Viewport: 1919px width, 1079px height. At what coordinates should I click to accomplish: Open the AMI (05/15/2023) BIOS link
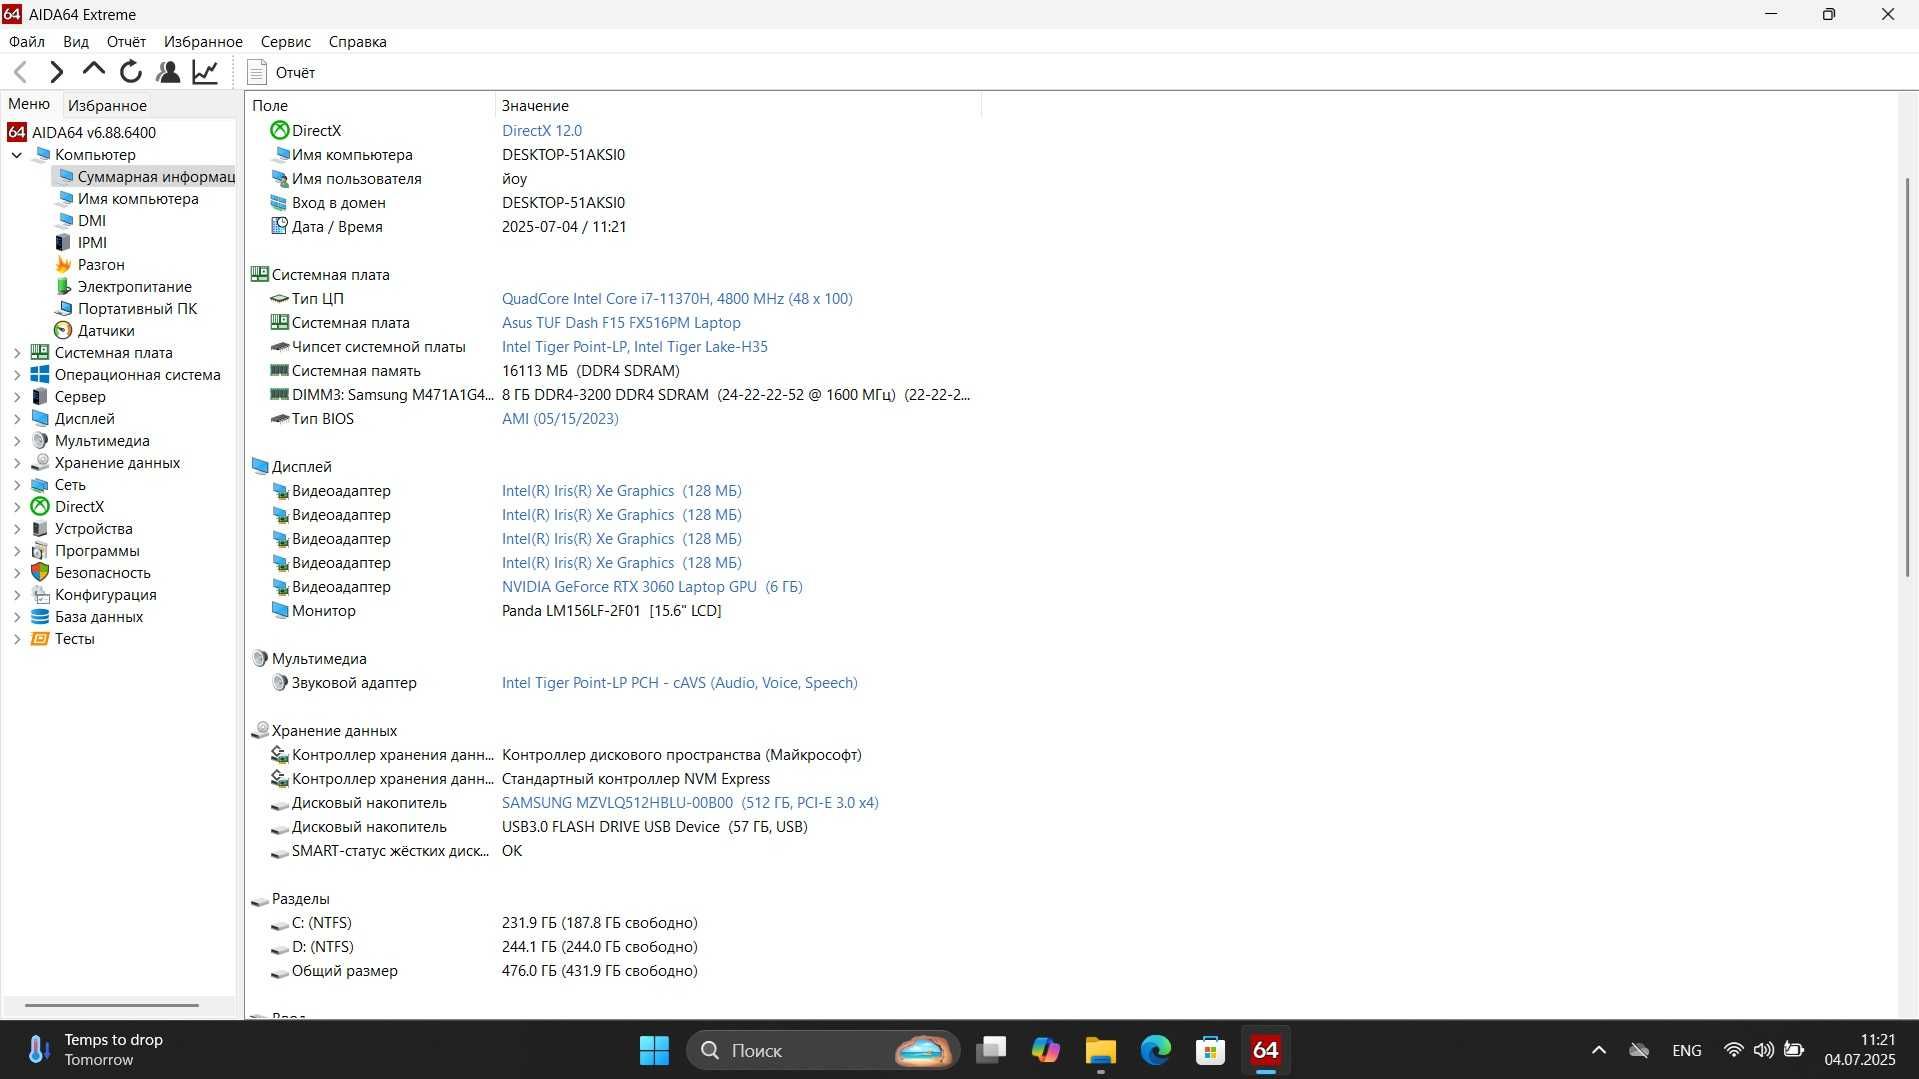[x=560, y=419]
